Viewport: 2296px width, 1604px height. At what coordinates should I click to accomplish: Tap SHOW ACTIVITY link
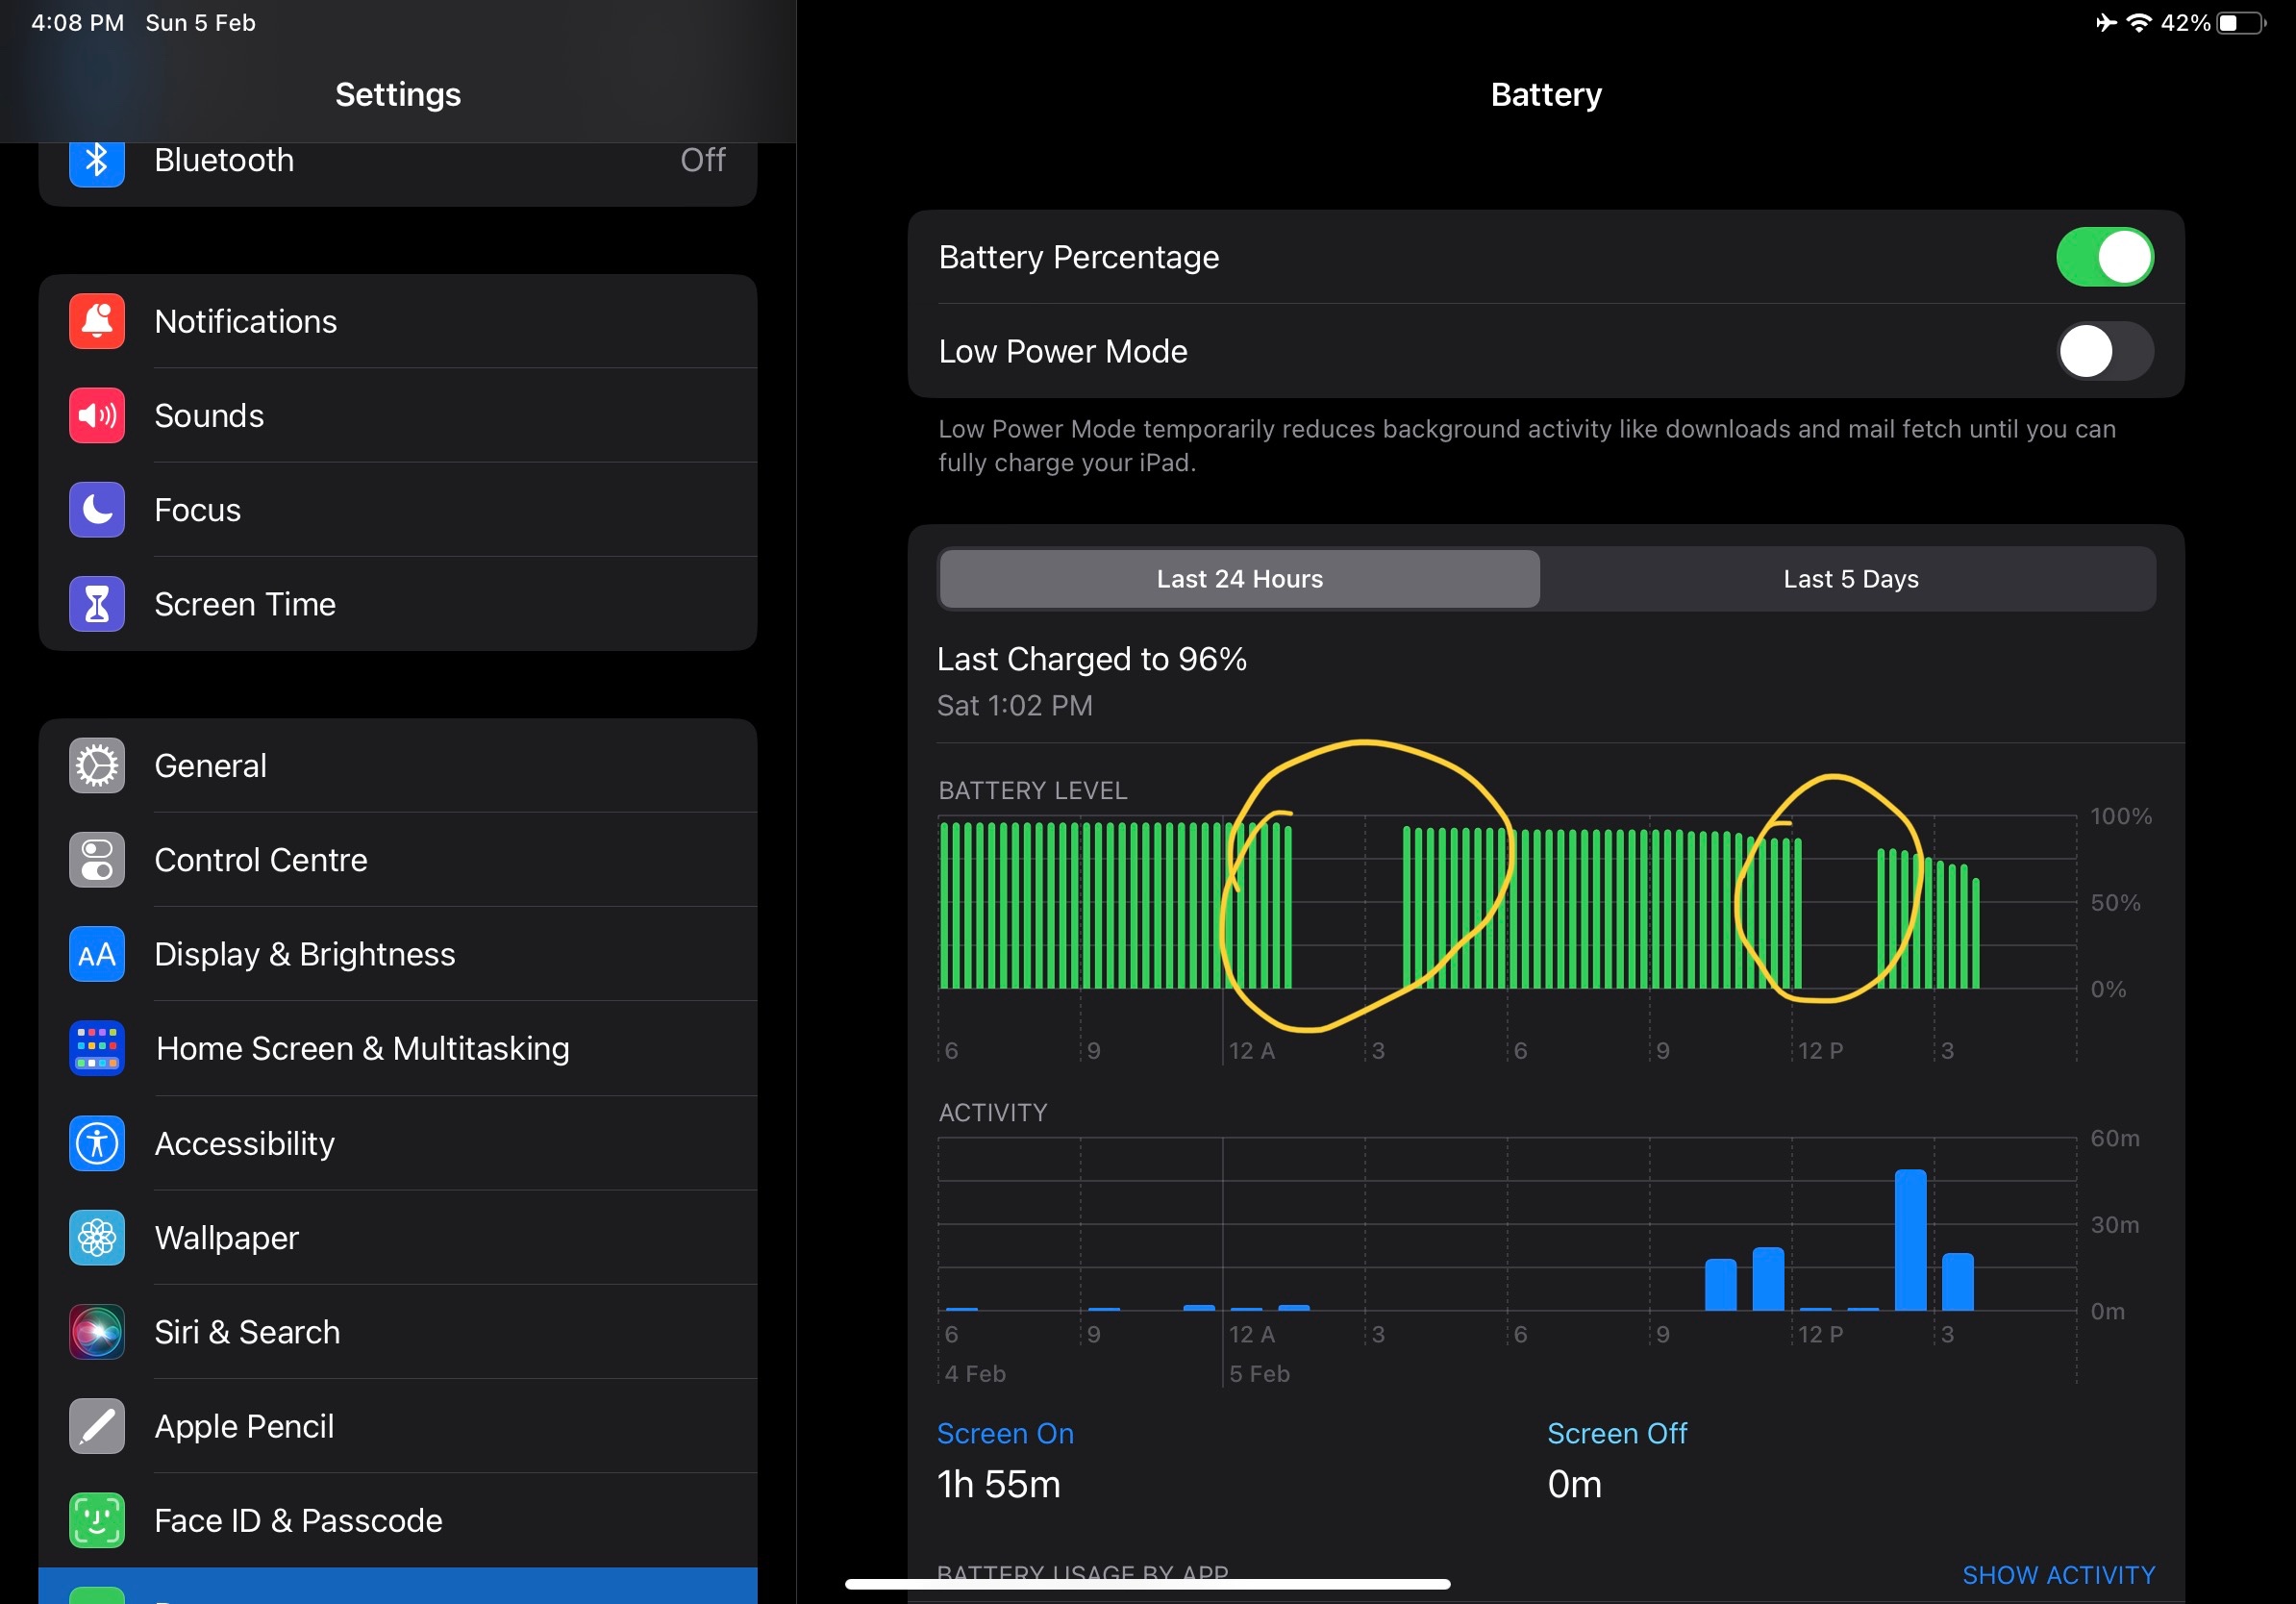pos(2058,1575)
